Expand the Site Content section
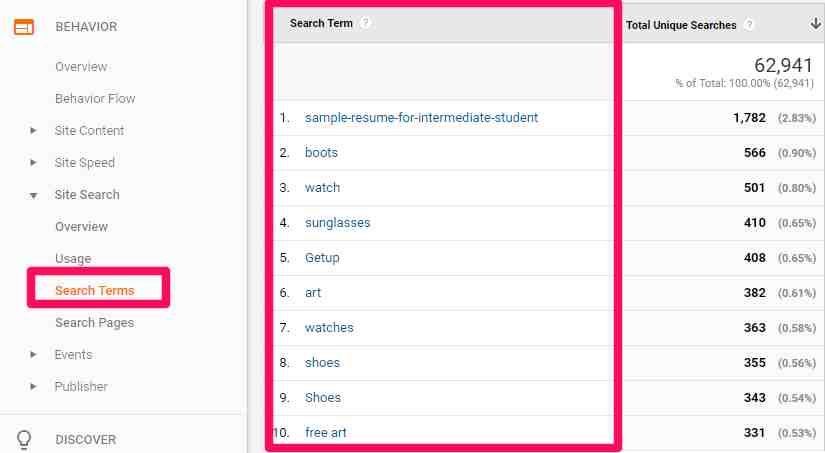 33,131
